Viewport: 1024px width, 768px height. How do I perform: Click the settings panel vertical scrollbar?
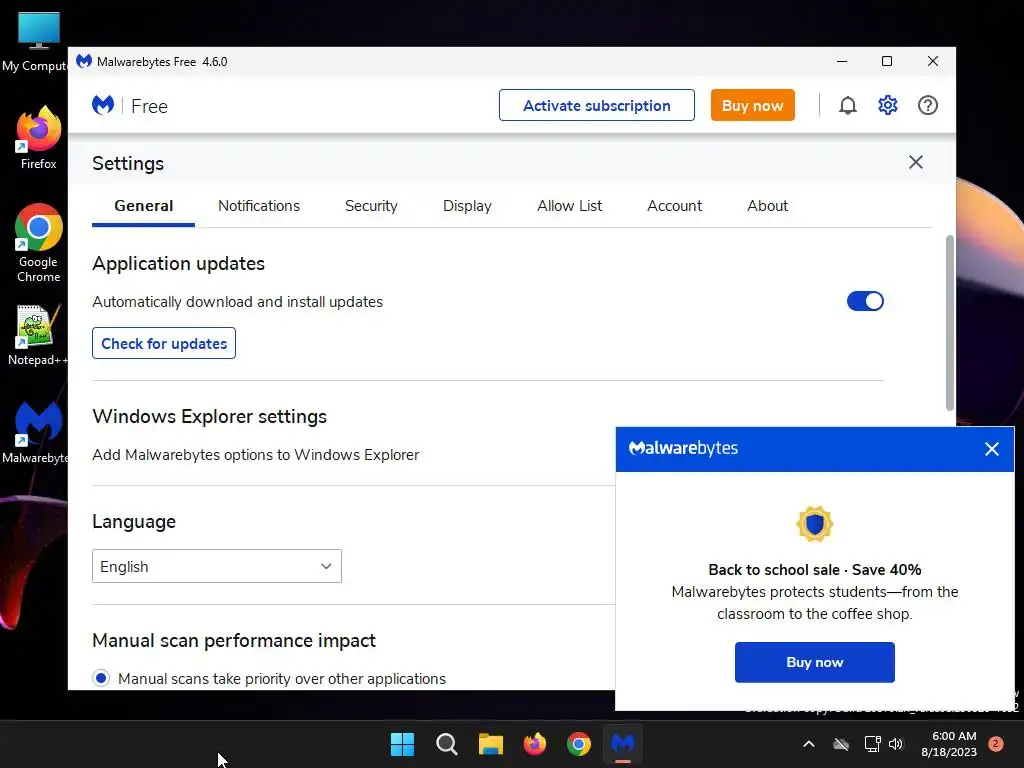950,323
